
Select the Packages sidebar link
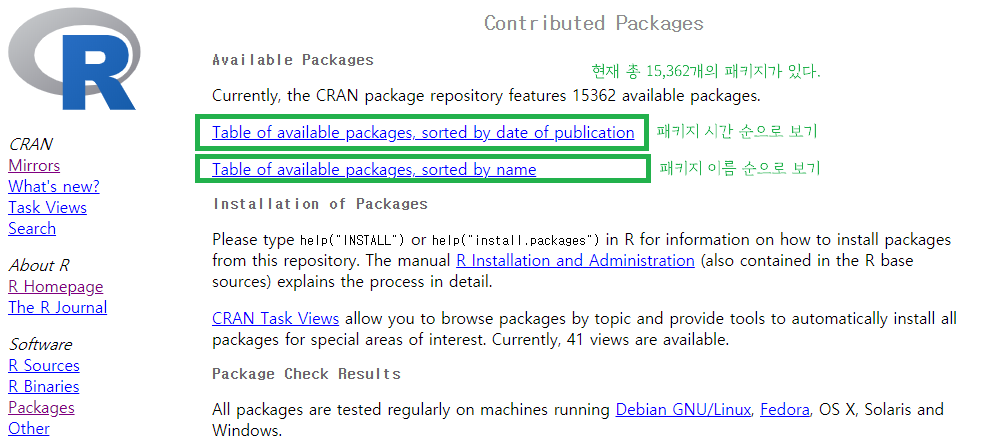(x=41, y=408)
